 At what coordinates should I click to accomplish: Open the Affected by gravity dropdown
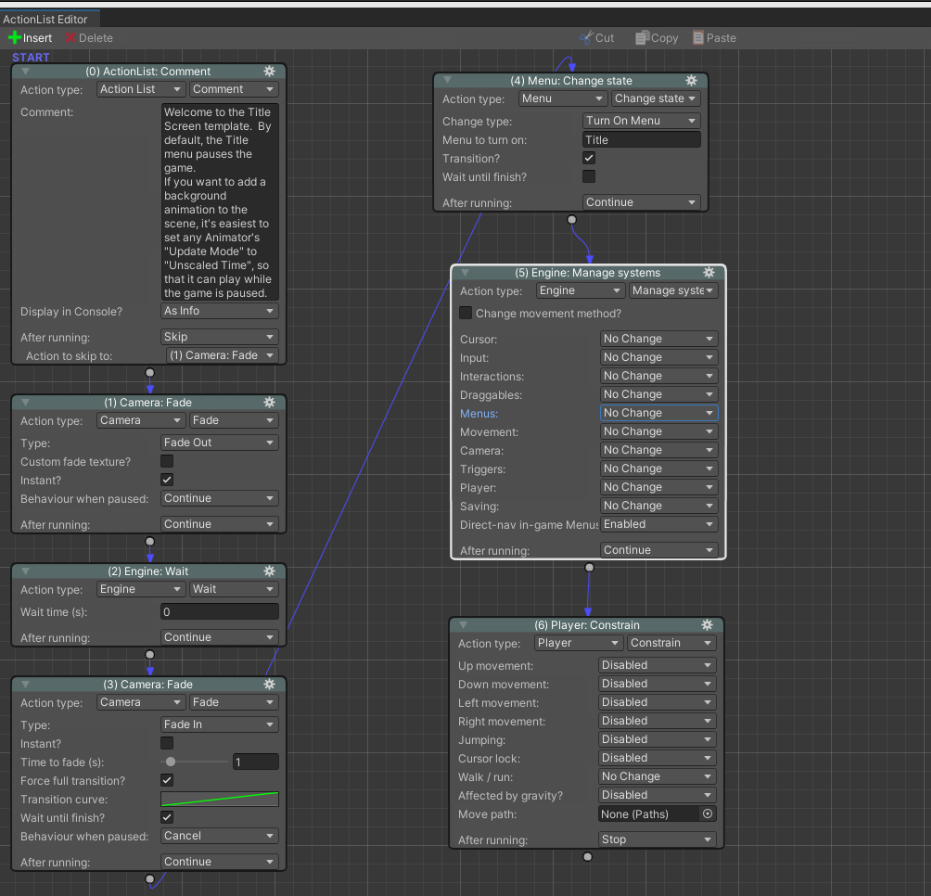[x=657, y=795]
